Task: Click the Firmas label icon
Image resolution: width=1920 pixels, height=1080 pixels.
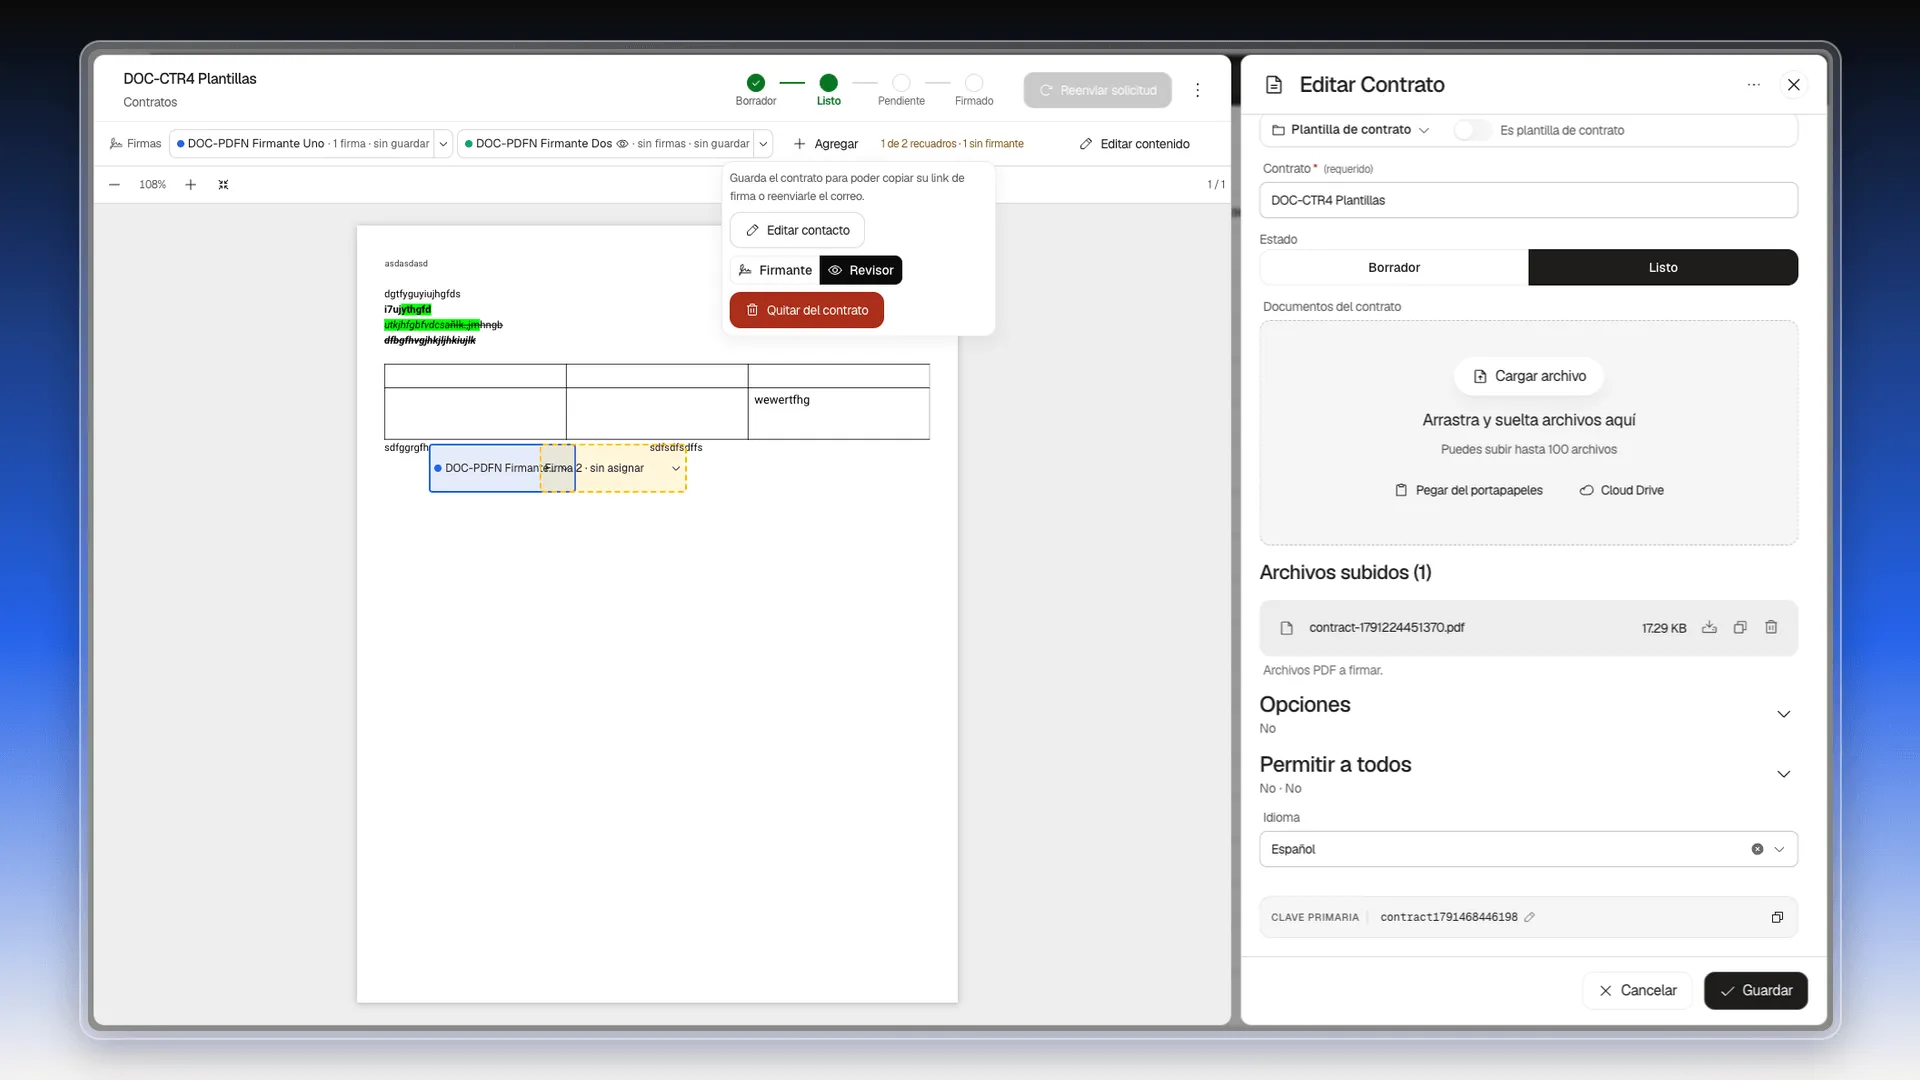Action: click(x=116, y=144)
